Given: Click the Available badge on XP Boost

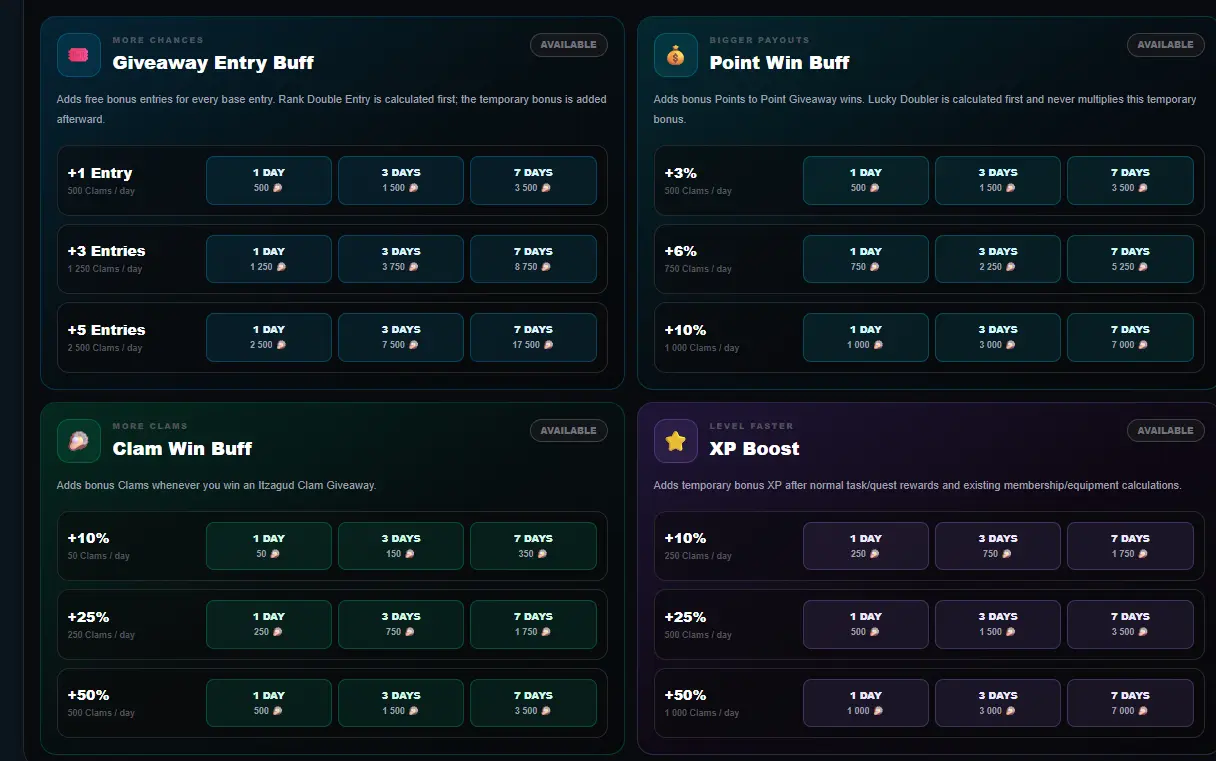Looking at the screenshot, I should [x=1166, y=431].
